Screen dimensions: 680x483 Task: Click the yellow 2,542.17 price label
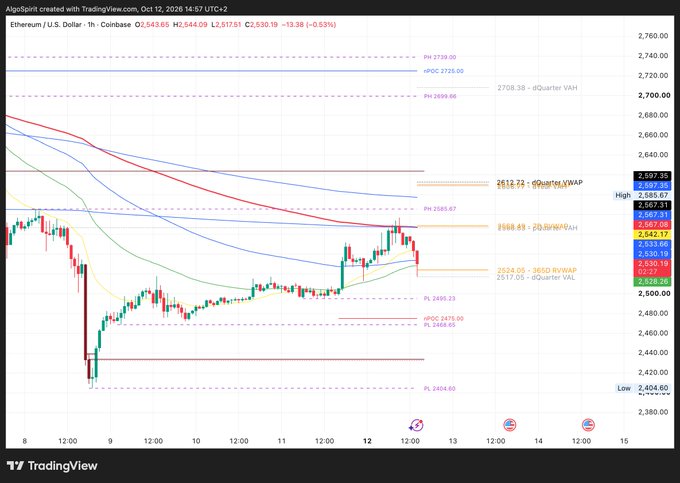coord(652,235)
